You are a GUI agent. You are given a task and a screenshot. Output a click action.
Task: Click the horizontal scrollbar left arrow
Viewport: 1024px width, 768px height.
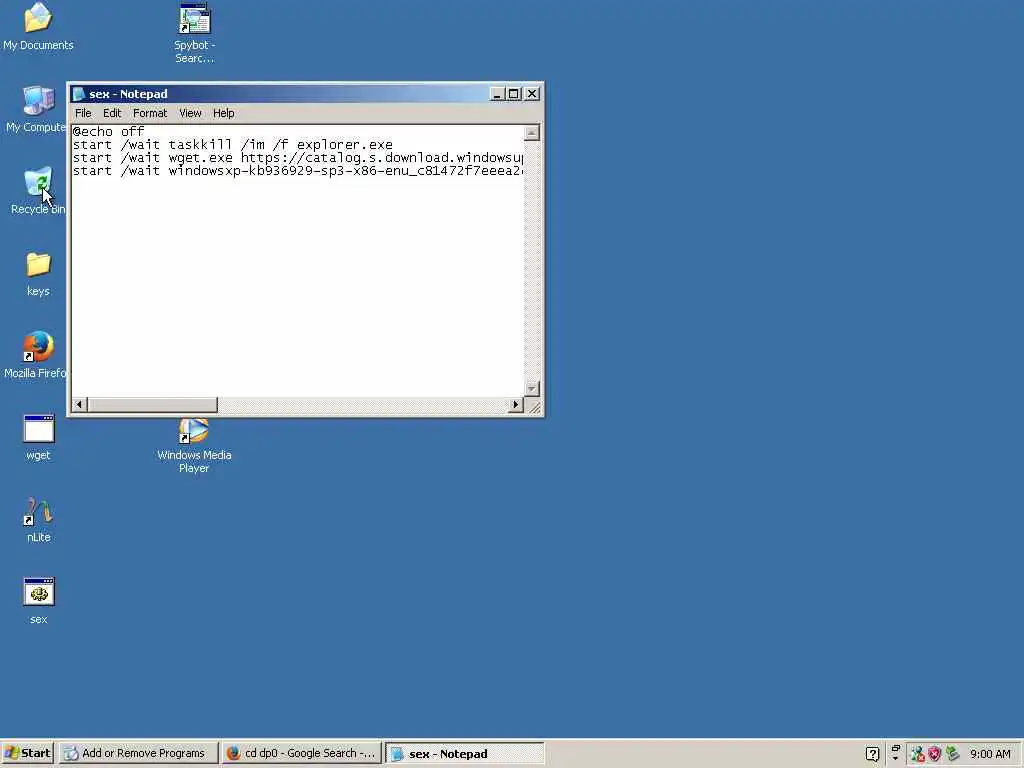click(79, 404)
